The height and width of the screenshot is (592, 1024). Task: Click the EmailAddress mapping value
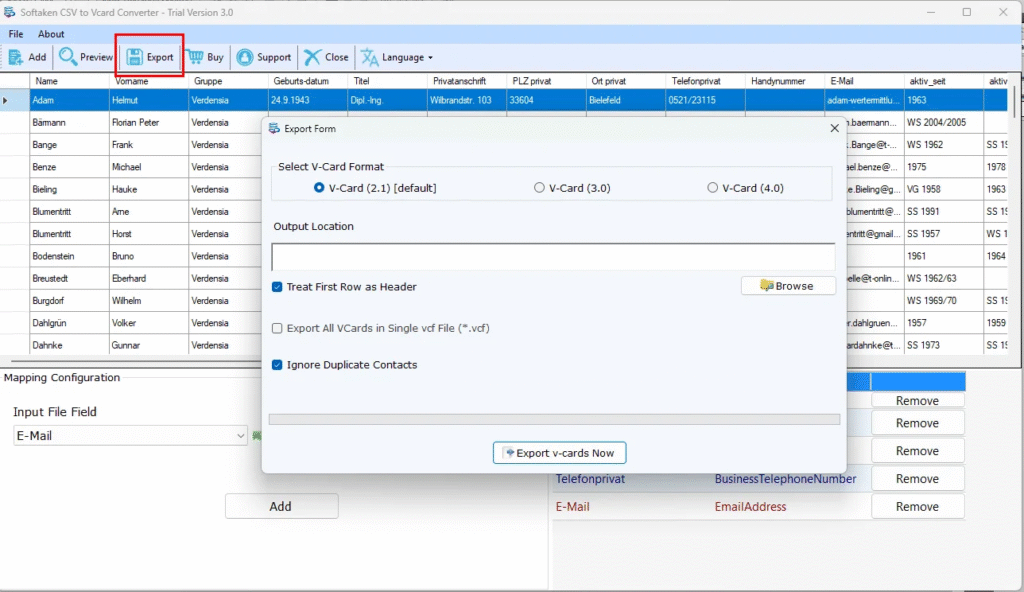pyautogui.click(x=750, y=506)
